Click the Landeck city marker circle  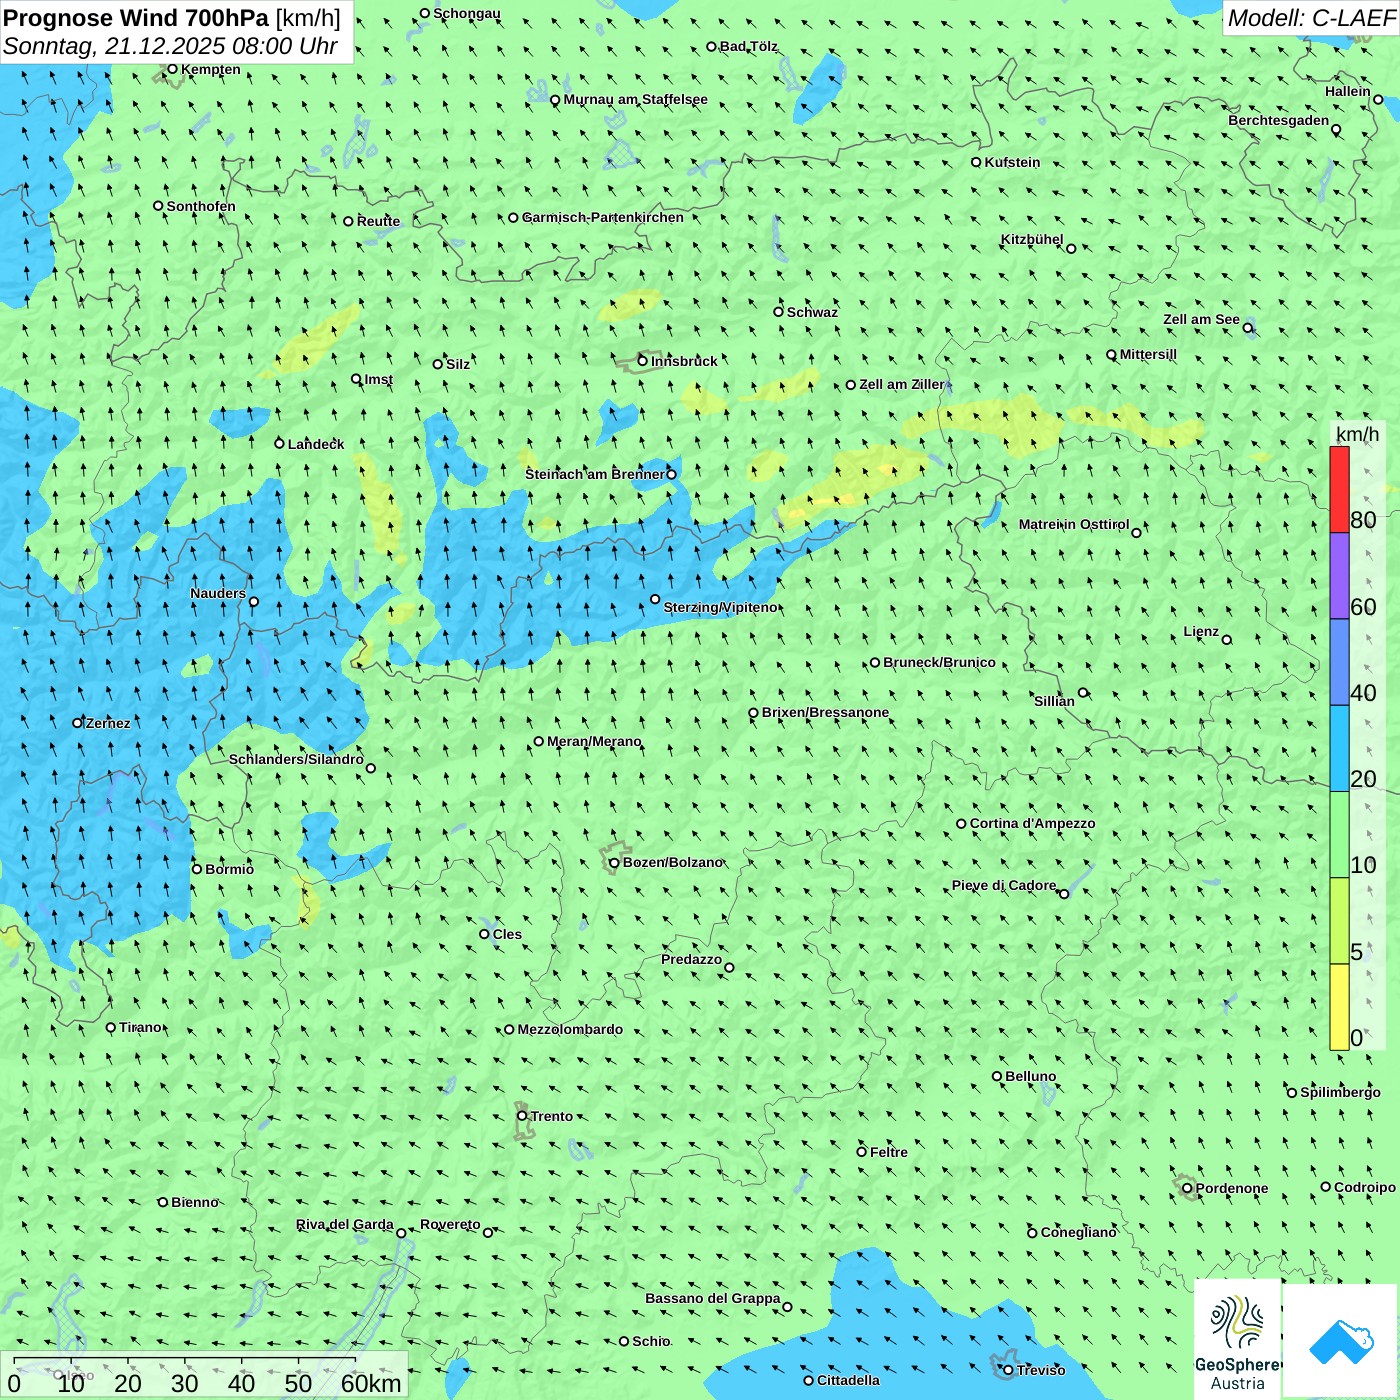point(280,443)
